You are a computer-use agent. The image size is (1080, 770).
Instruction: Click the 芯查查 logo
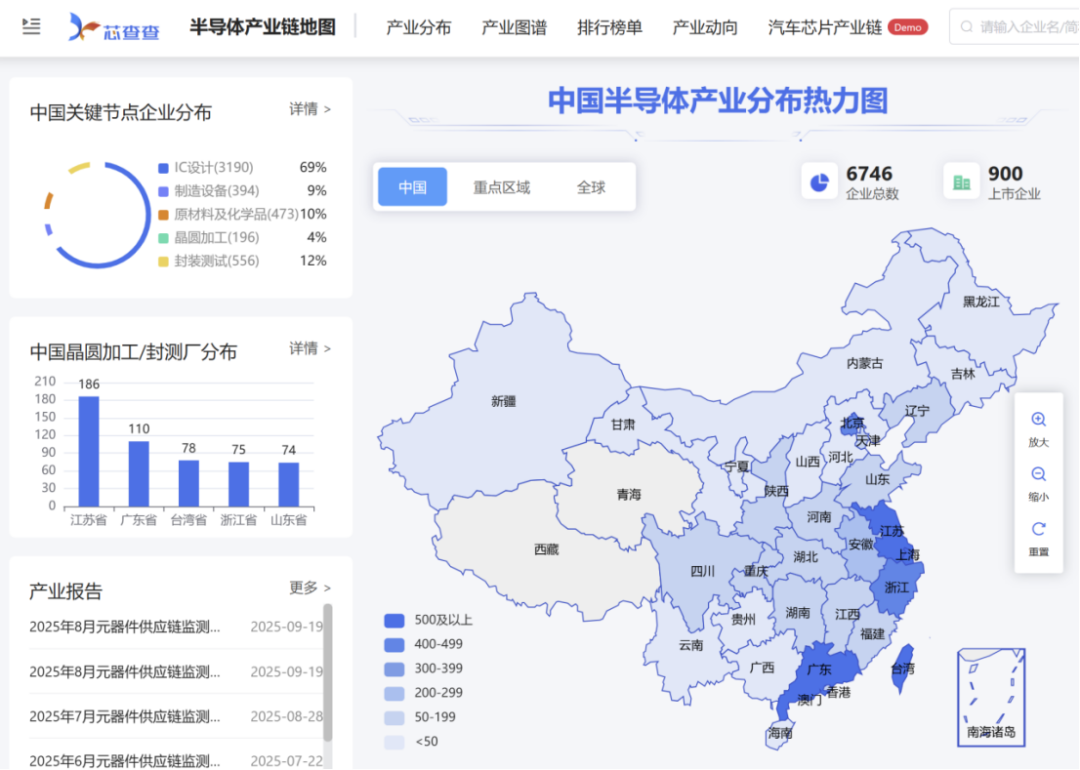click(x=114, y=28)
